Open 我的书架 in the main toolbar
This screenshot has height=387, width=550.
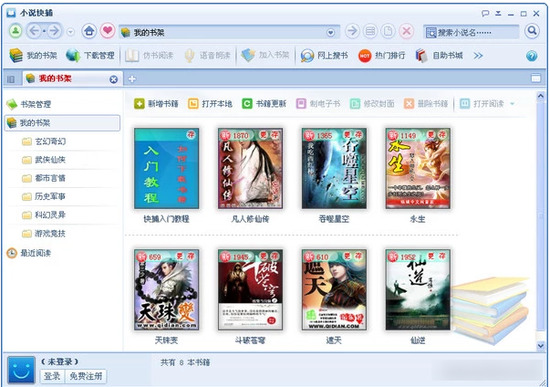click(33, 55)
